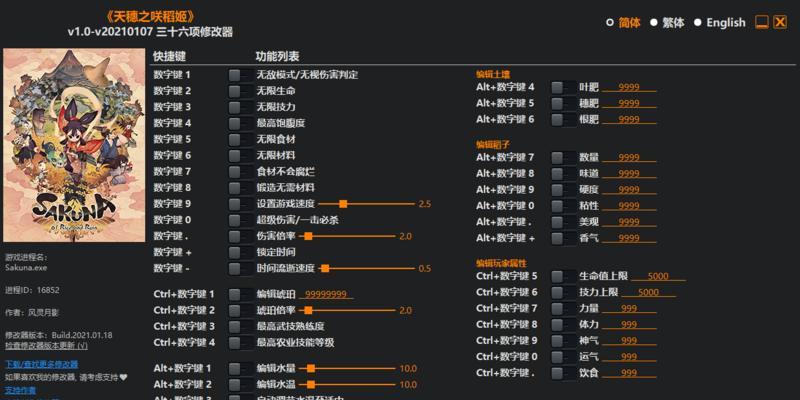The image size is (800, 400).
Task: Click the Sakuna.exe process name
Action: click(26, 267)
